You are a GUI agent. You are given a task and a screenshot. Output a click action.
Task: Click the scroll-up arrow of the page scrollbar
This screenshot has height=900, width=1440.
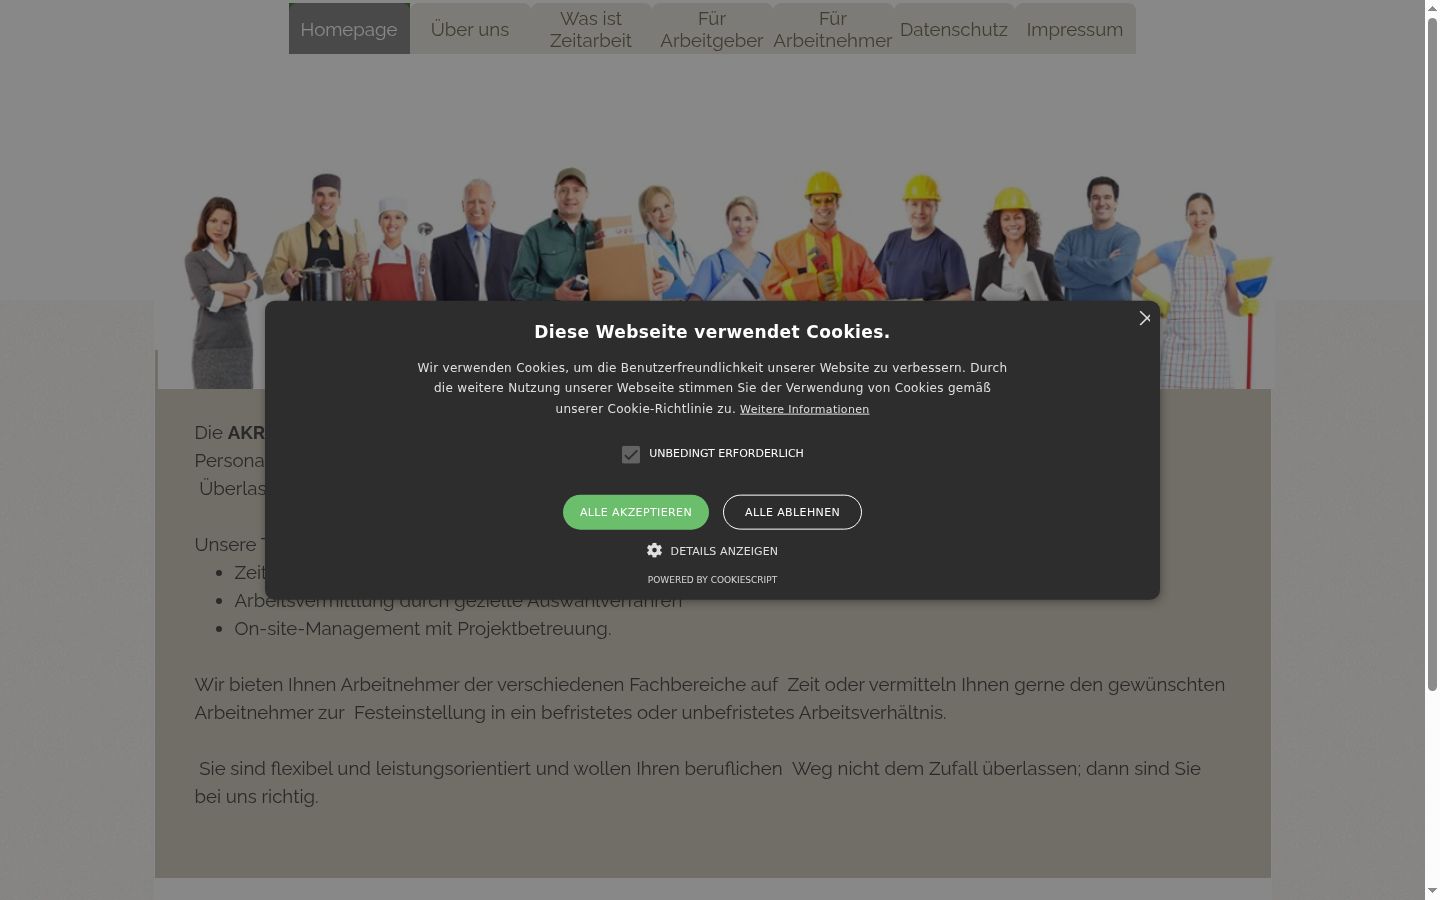coord(1432,8)
